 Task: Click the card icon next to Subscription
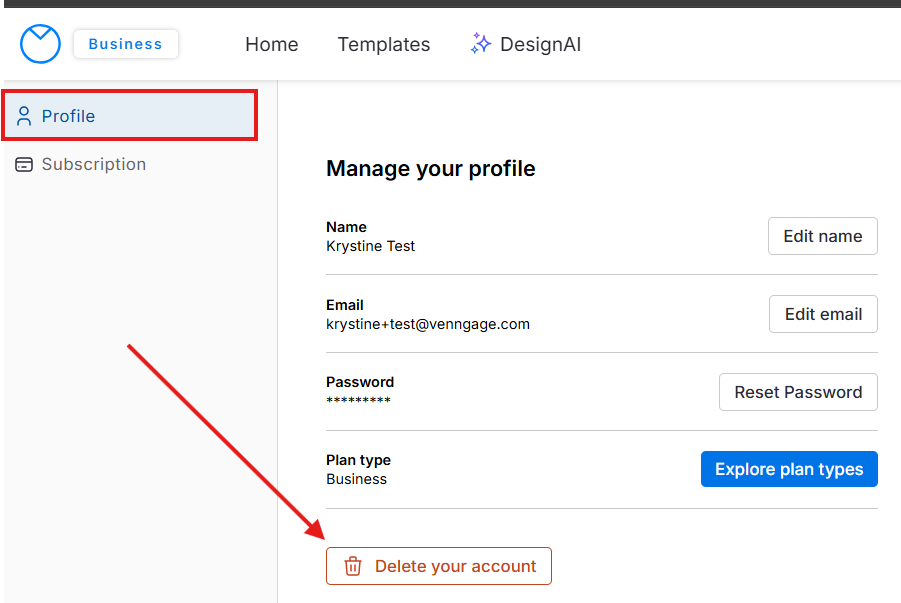[24, 164]
